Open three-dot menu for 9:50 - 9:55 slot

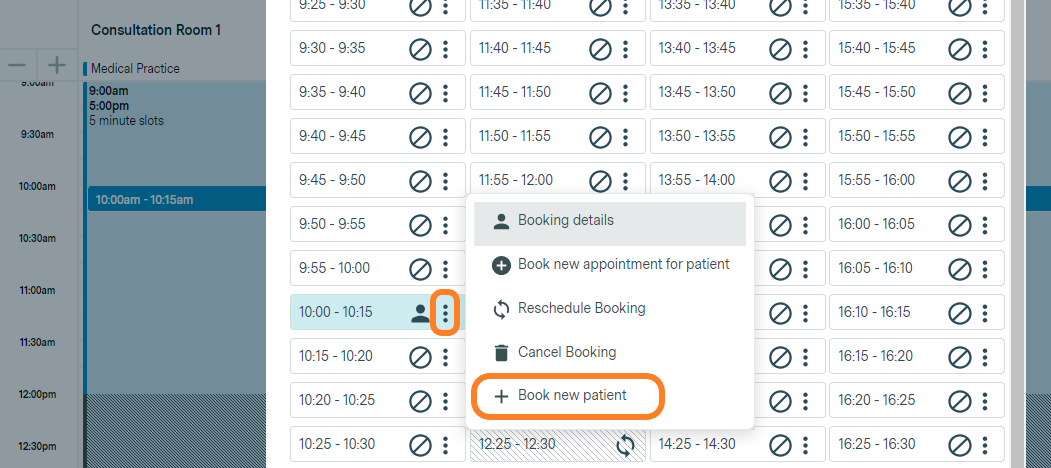click(445, 225)
